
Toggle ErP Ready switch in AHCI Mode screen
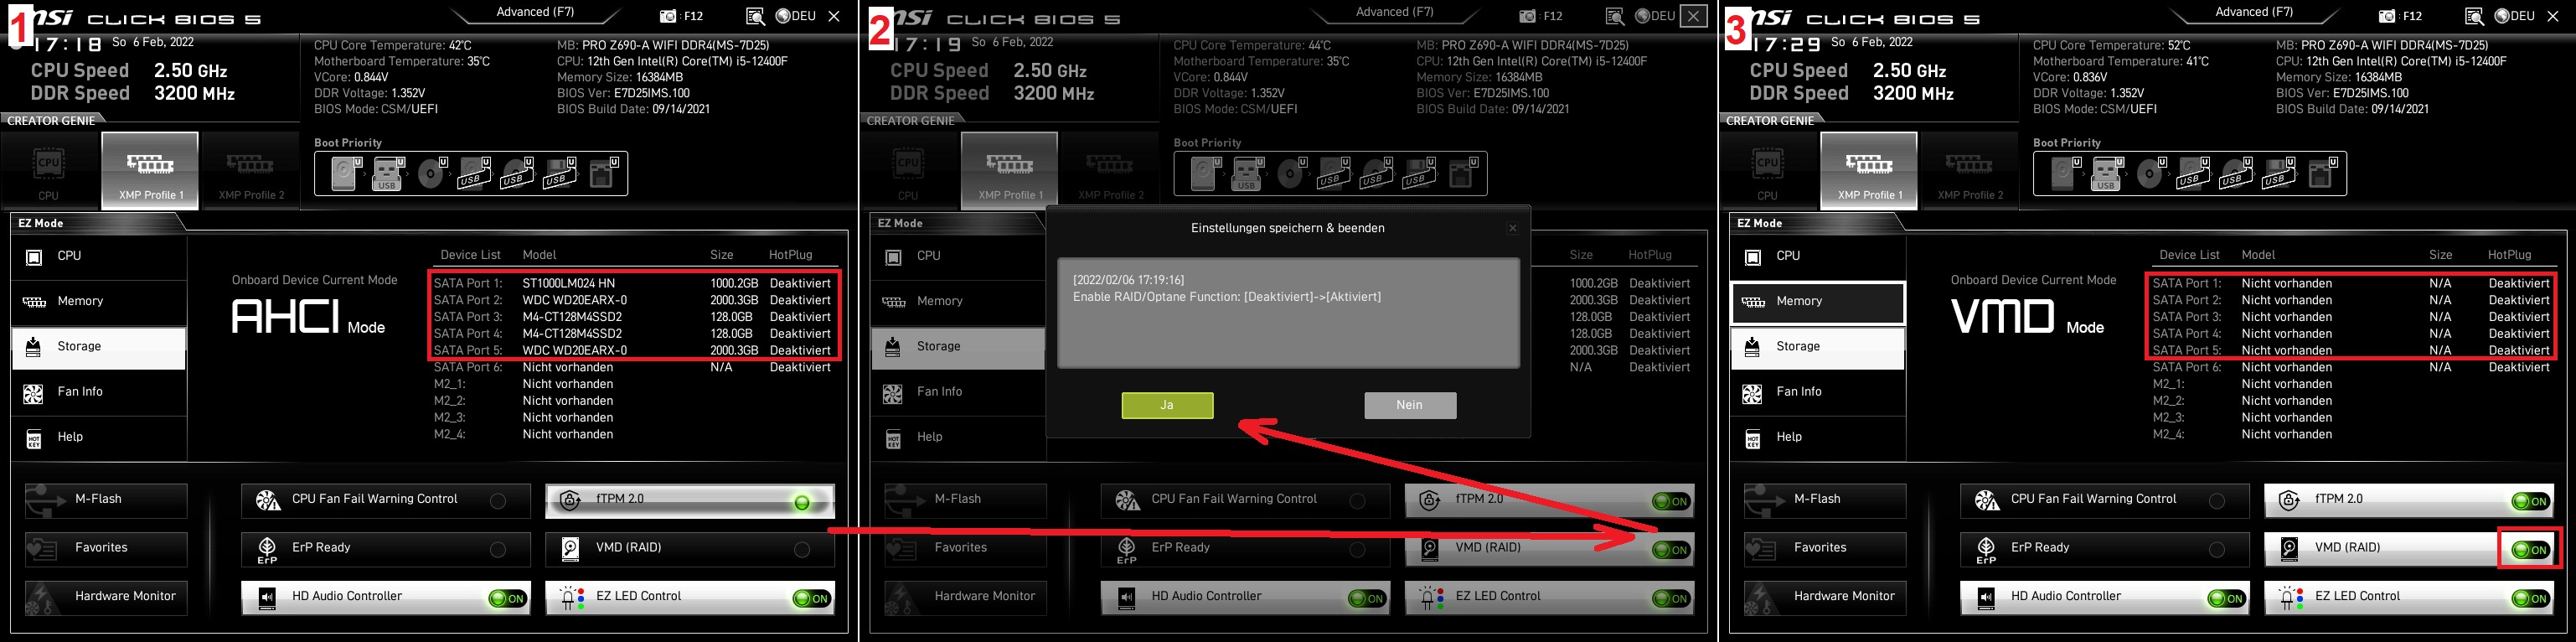point(498,550)
